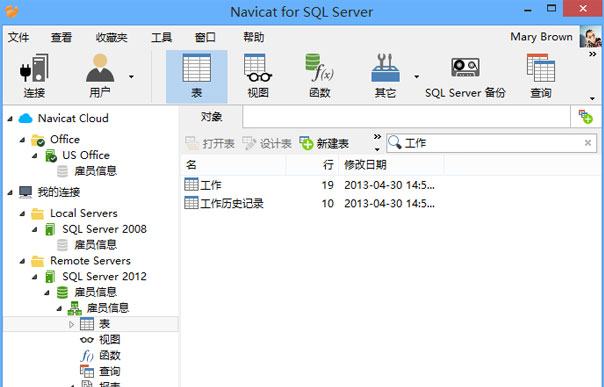
Task: Open the 连接 connection tool
Action: coord(34,77)
